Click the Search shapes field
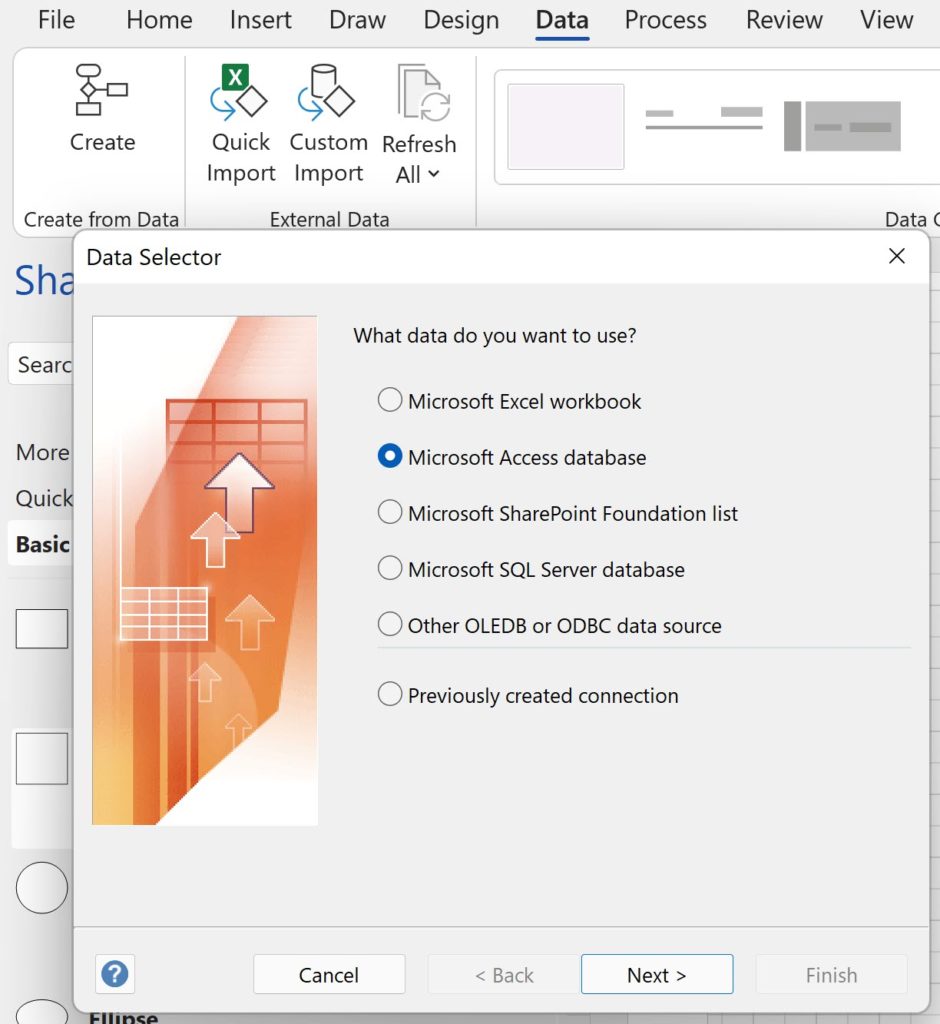 coord(44,364)
